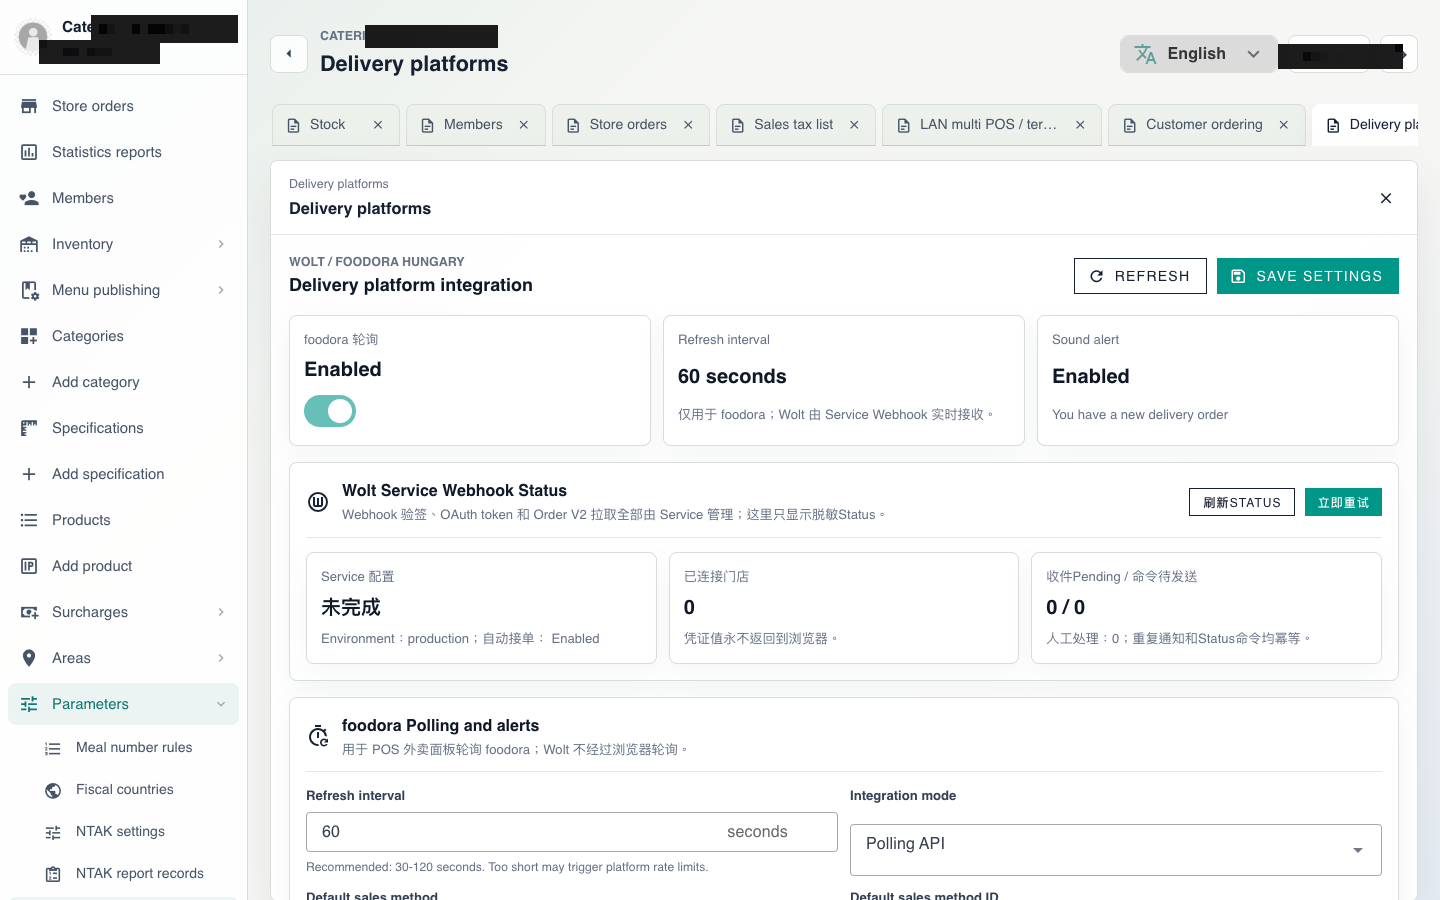Collapse the Parameters menu section
This screenshot has width=1440, height=900.
[123, 704]
